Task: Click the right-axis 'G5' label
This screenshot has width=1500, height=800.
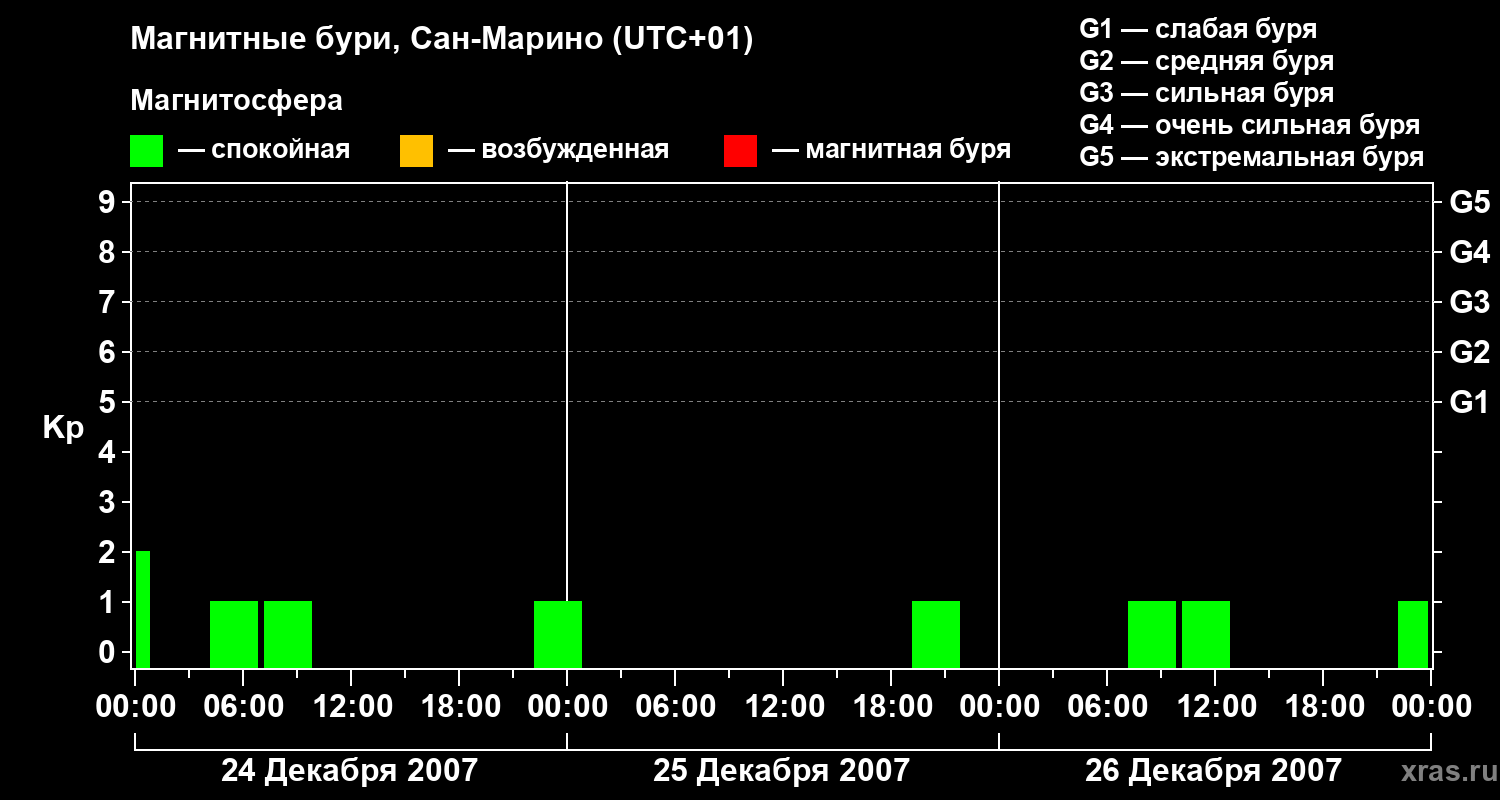Action: pos(1469,202)
